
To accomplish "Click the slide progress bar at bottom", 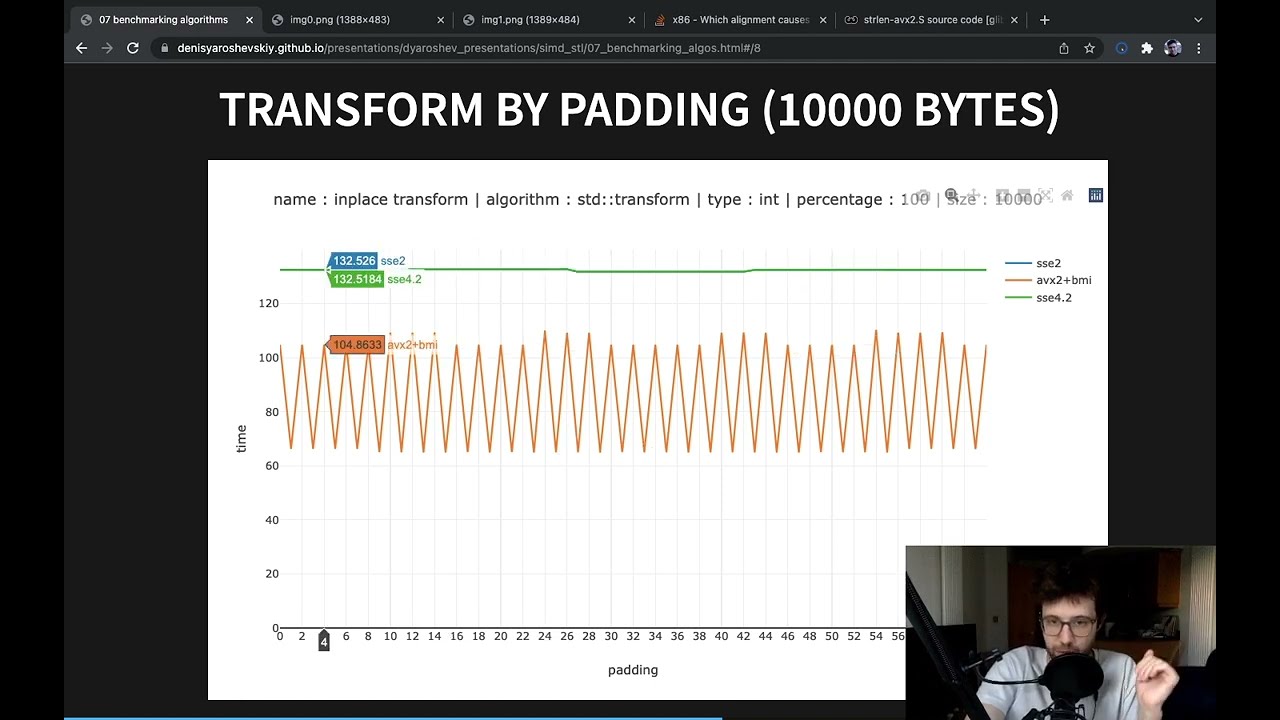I will tap(640, 717).
